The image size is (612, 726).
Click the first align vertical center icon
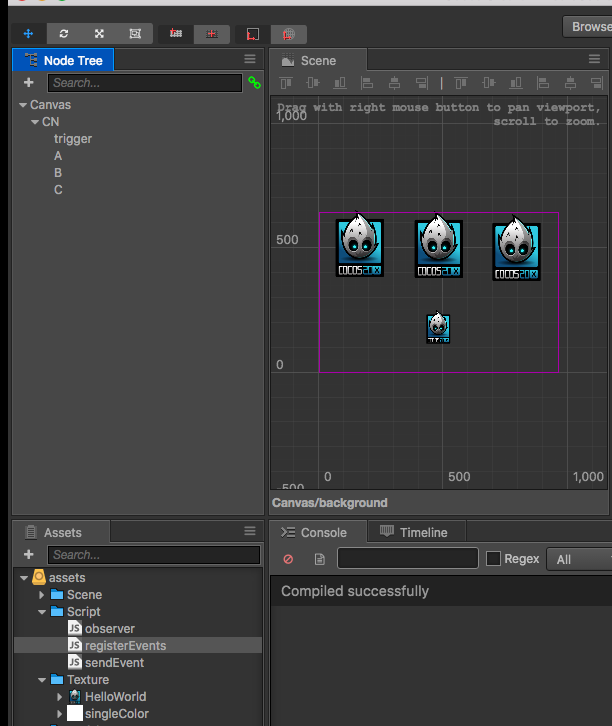tap(313, 83)
